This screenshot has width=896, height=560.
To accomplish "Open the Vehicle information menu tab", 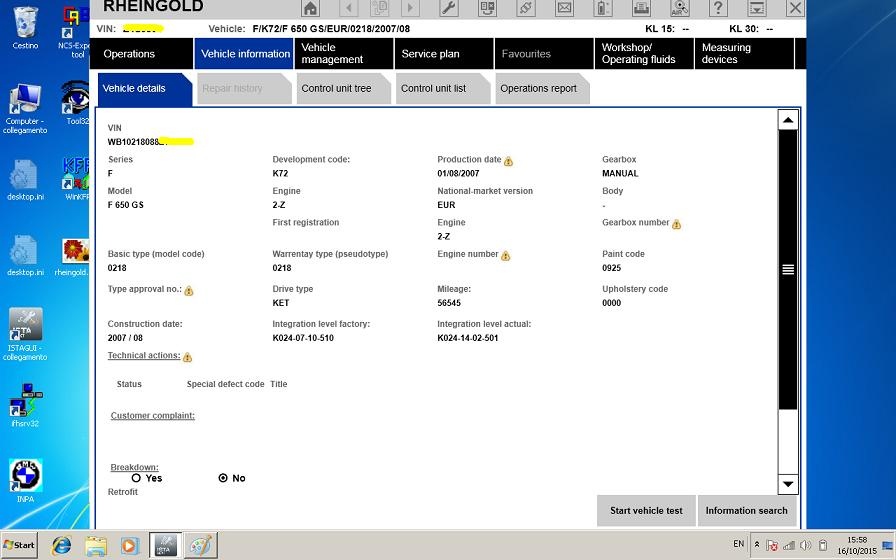I will point(244,54).
